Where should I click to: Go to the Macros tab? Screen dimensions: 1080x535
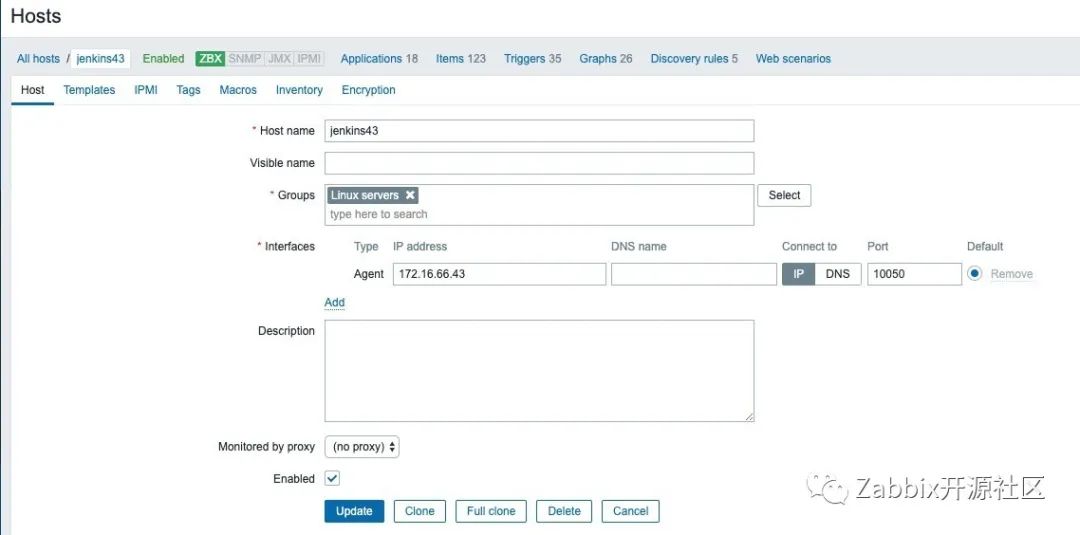click(x=238, y=90)
